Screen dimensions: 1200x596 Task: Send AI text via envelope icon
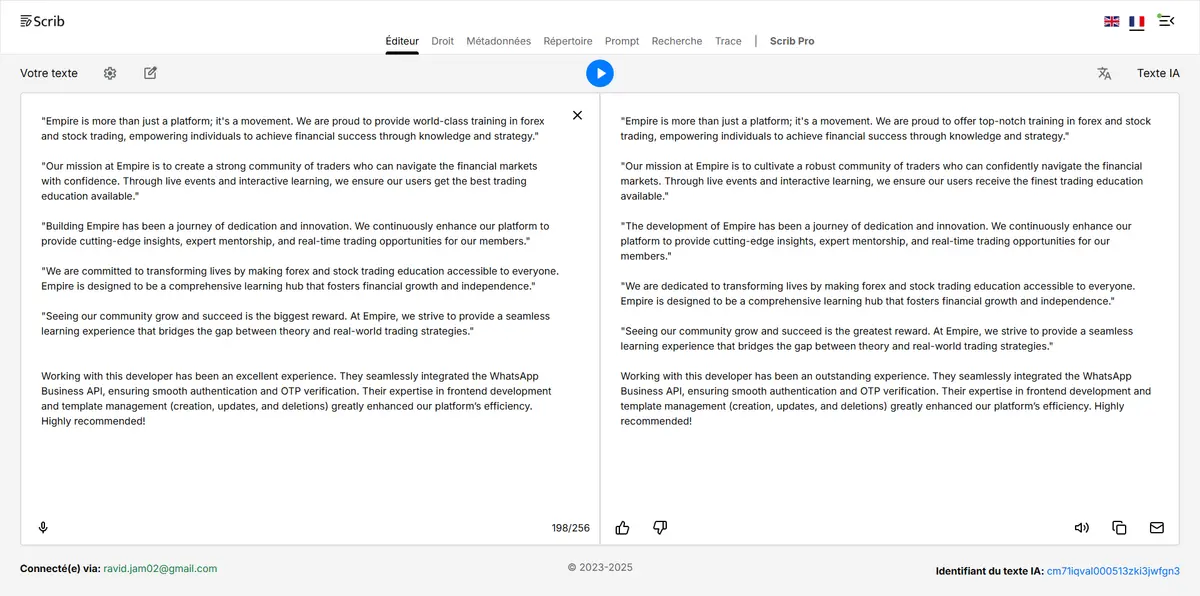1157,528
